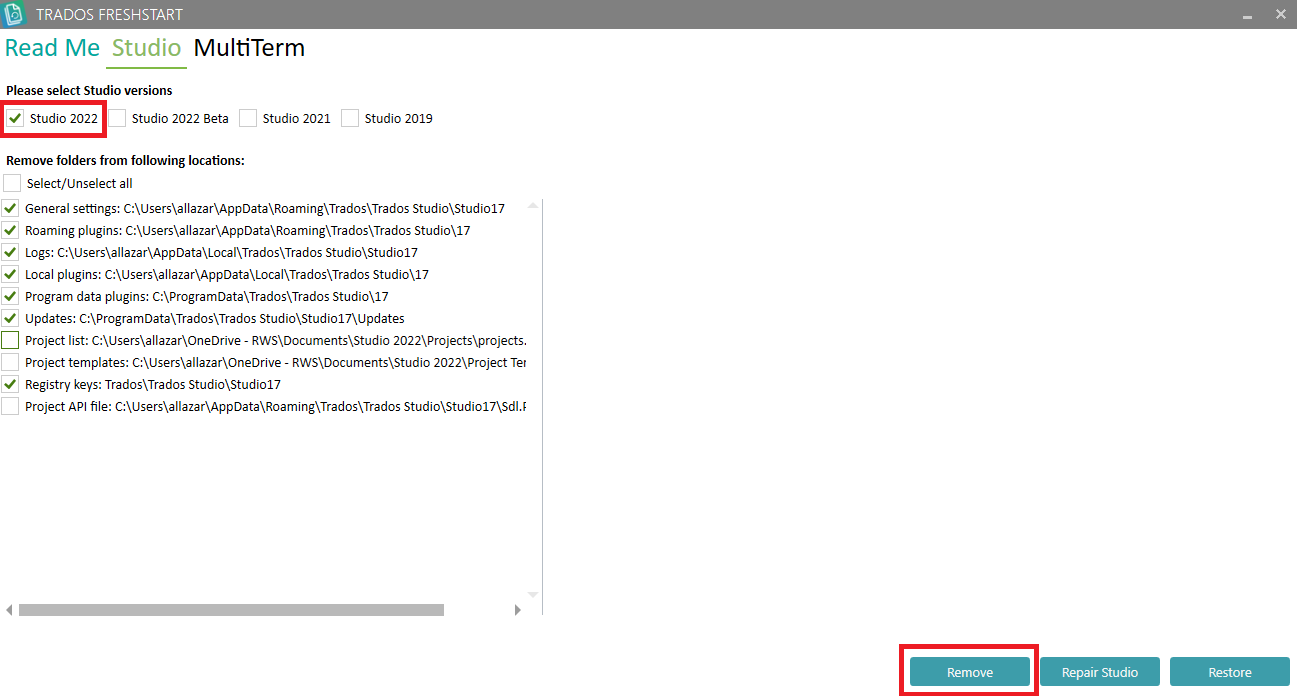Click the 'Project API file' row text
This screenshot has height=696, width=1297.
click(x=276, y=407)
